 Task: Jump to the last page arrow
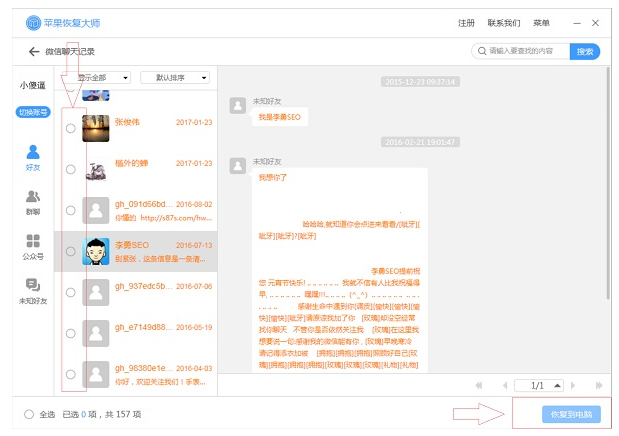[x=598, y=384]
